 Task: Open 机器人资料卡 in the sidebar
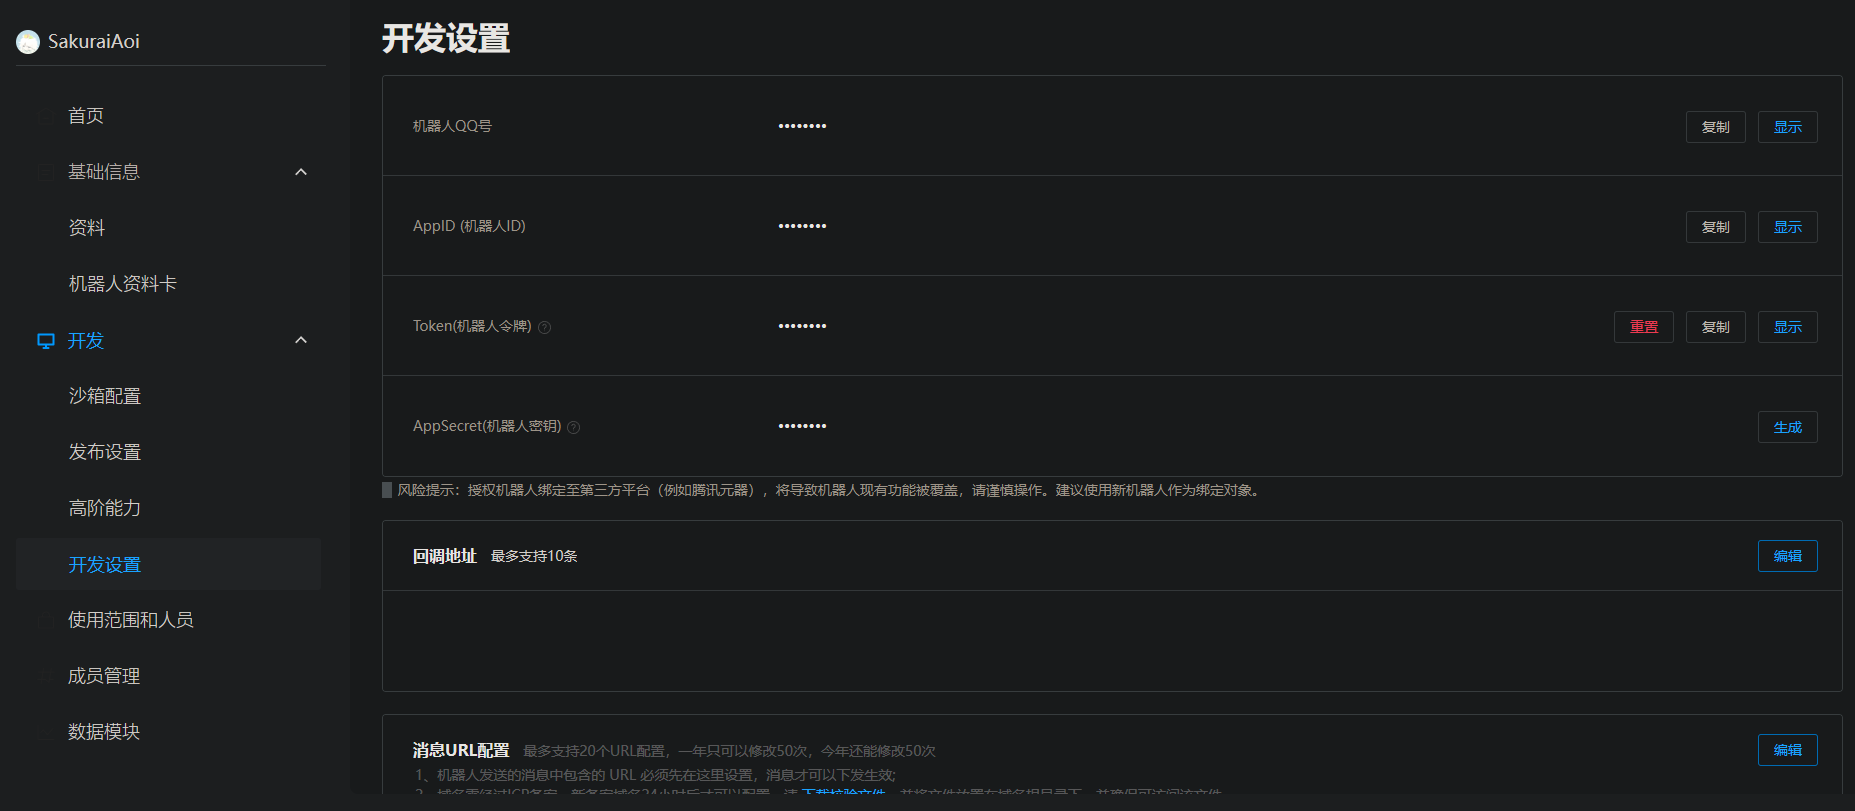123,284
